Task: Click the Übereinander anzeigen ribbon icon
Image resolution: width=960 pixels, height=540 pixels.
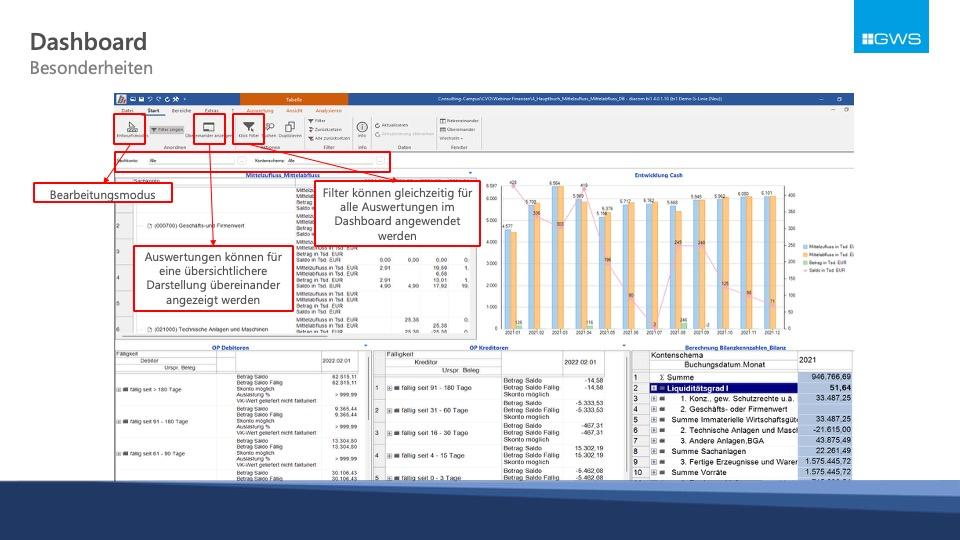Action: click(209, 129)
